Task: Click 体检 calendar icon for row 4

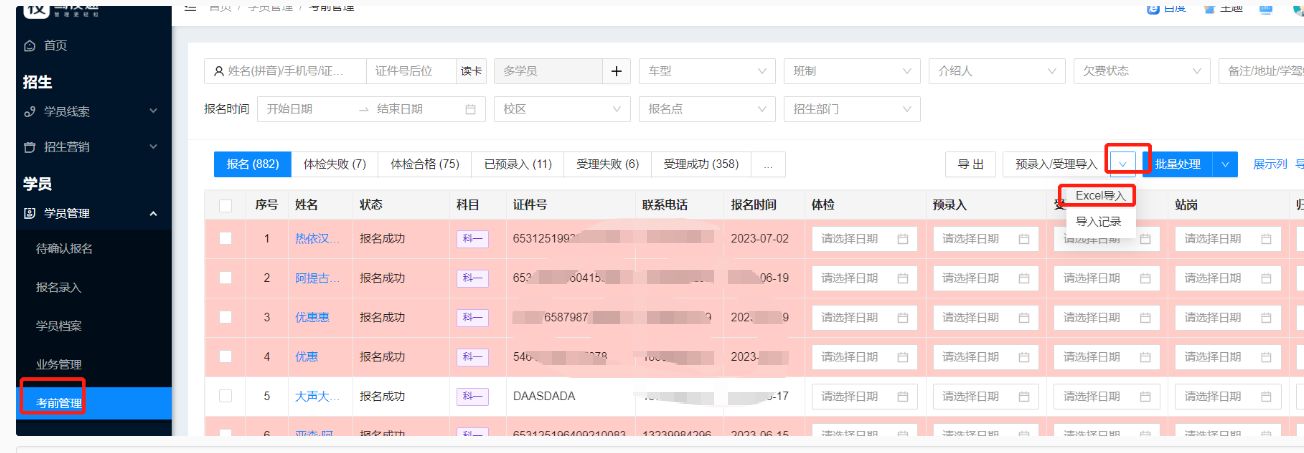Action: (903, 356)
